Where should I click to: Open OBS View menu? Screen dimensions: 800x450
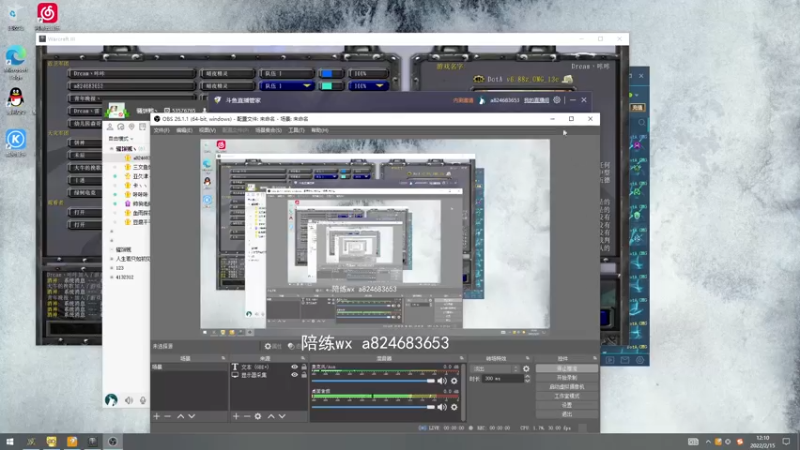pyautogui.click(x=207, y=131)
